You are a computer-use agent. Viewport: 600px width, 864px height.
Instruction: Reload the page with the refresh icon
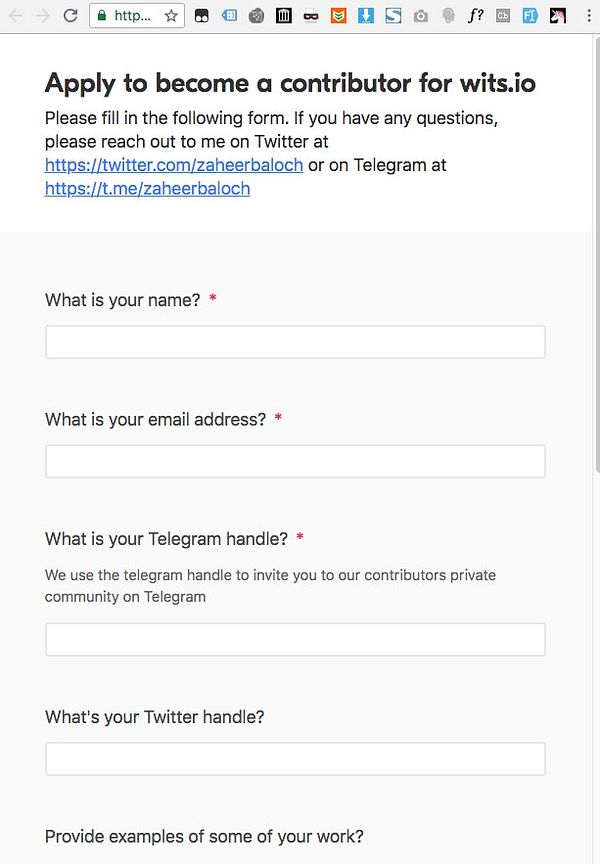(x=71, y=16)
